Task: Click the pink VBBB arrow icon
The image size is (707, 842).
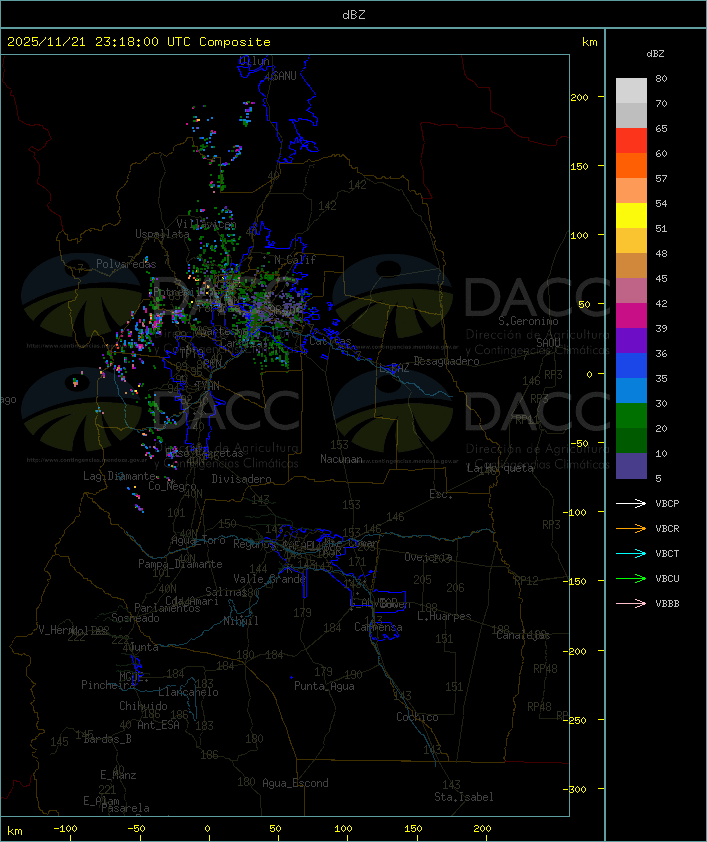Action: 631,603
